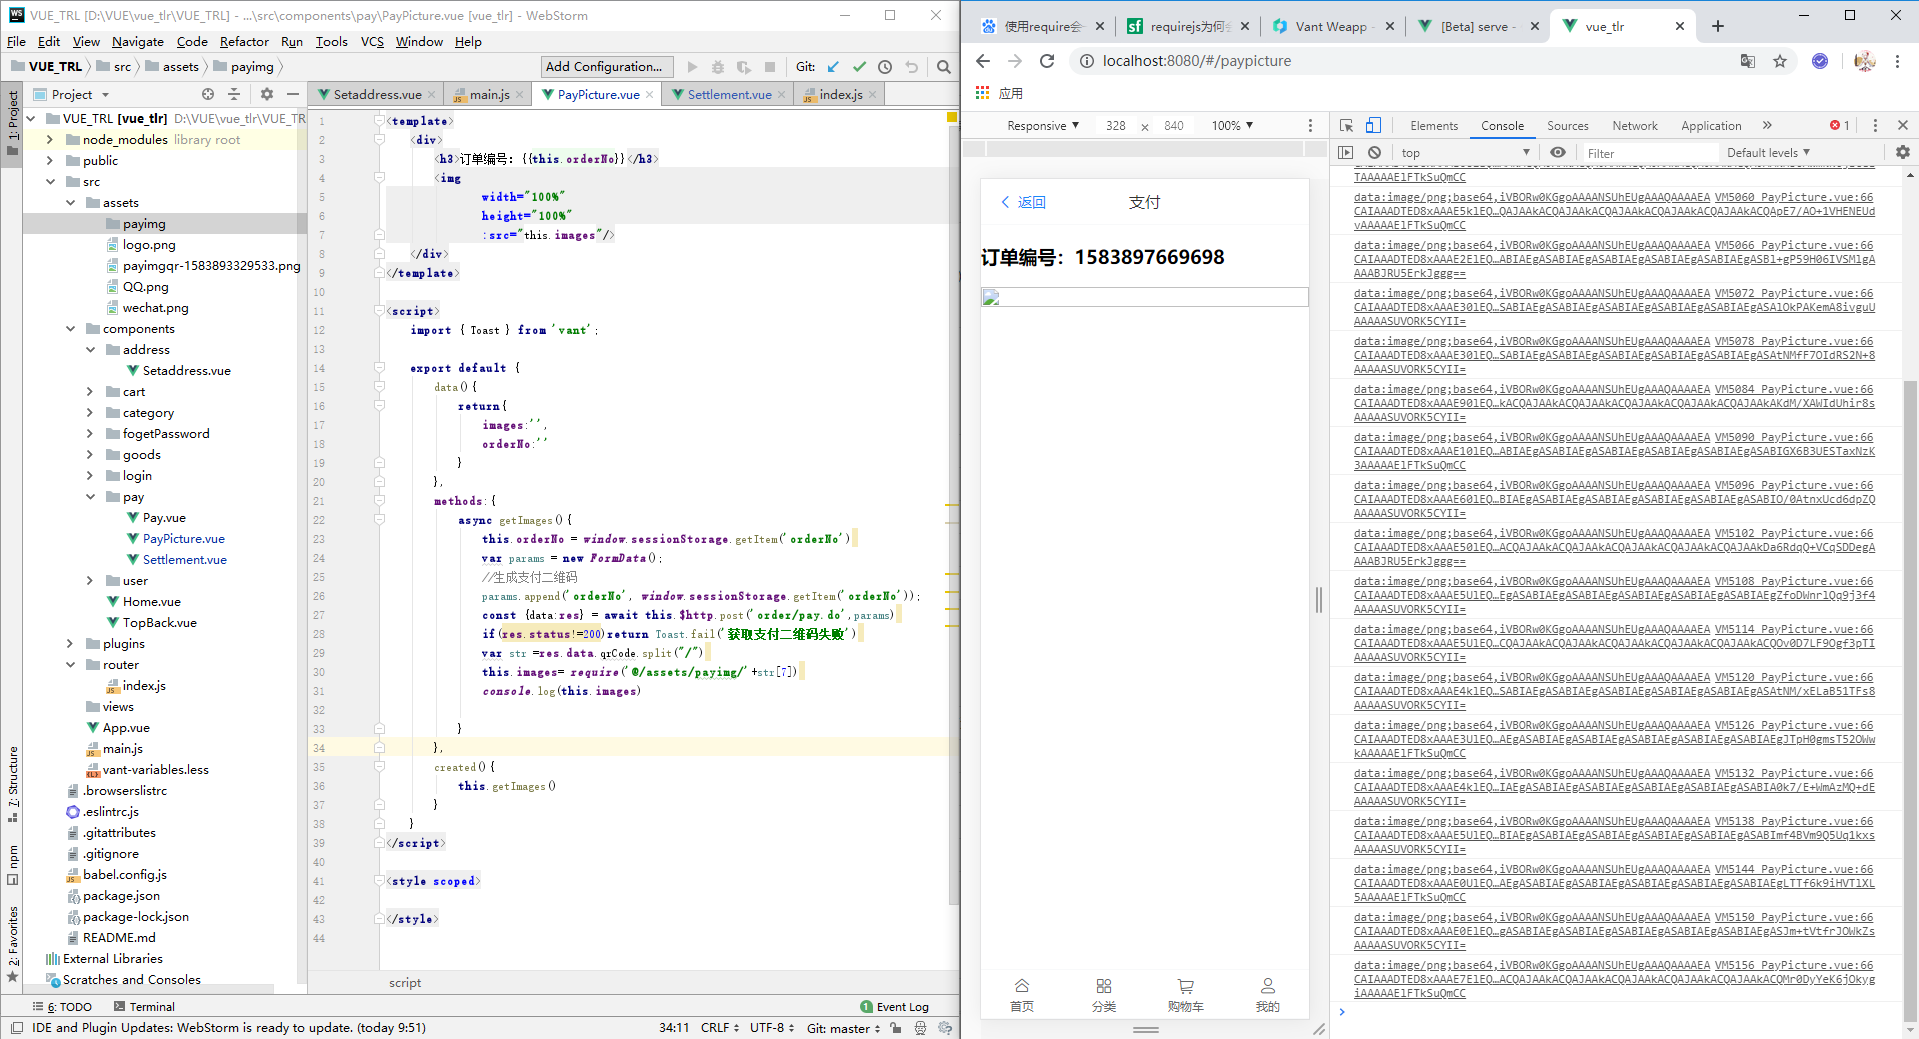Open the Refactor menu
Viewport: 1919px width, 1039px height.
(244, 42)
